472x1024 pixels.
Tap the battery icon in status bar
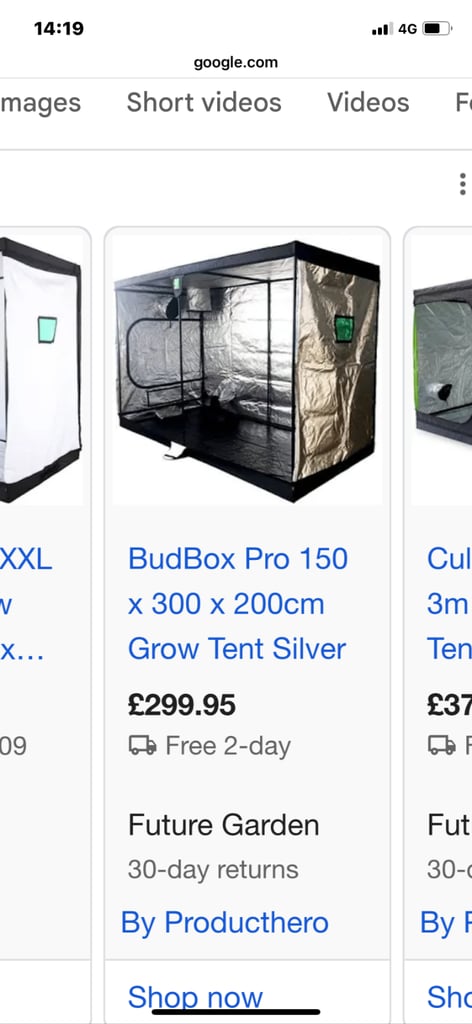pyautogui.click(x=437, y=29)
